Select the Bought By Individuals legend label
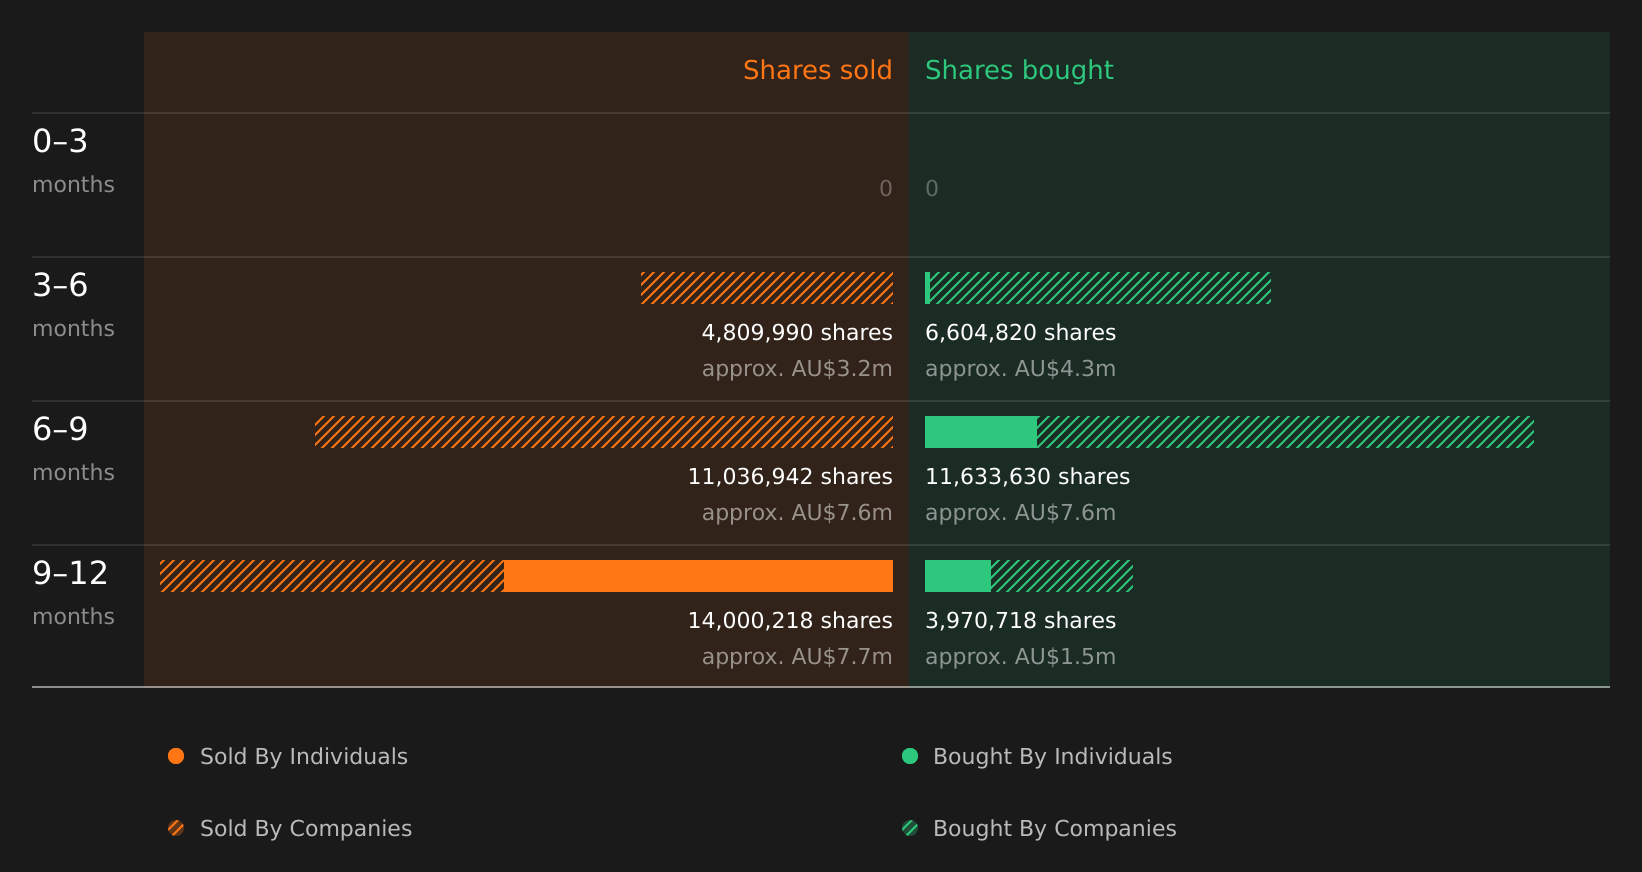The height and width of the screenshot is (872, 1642). (1052, 757)
